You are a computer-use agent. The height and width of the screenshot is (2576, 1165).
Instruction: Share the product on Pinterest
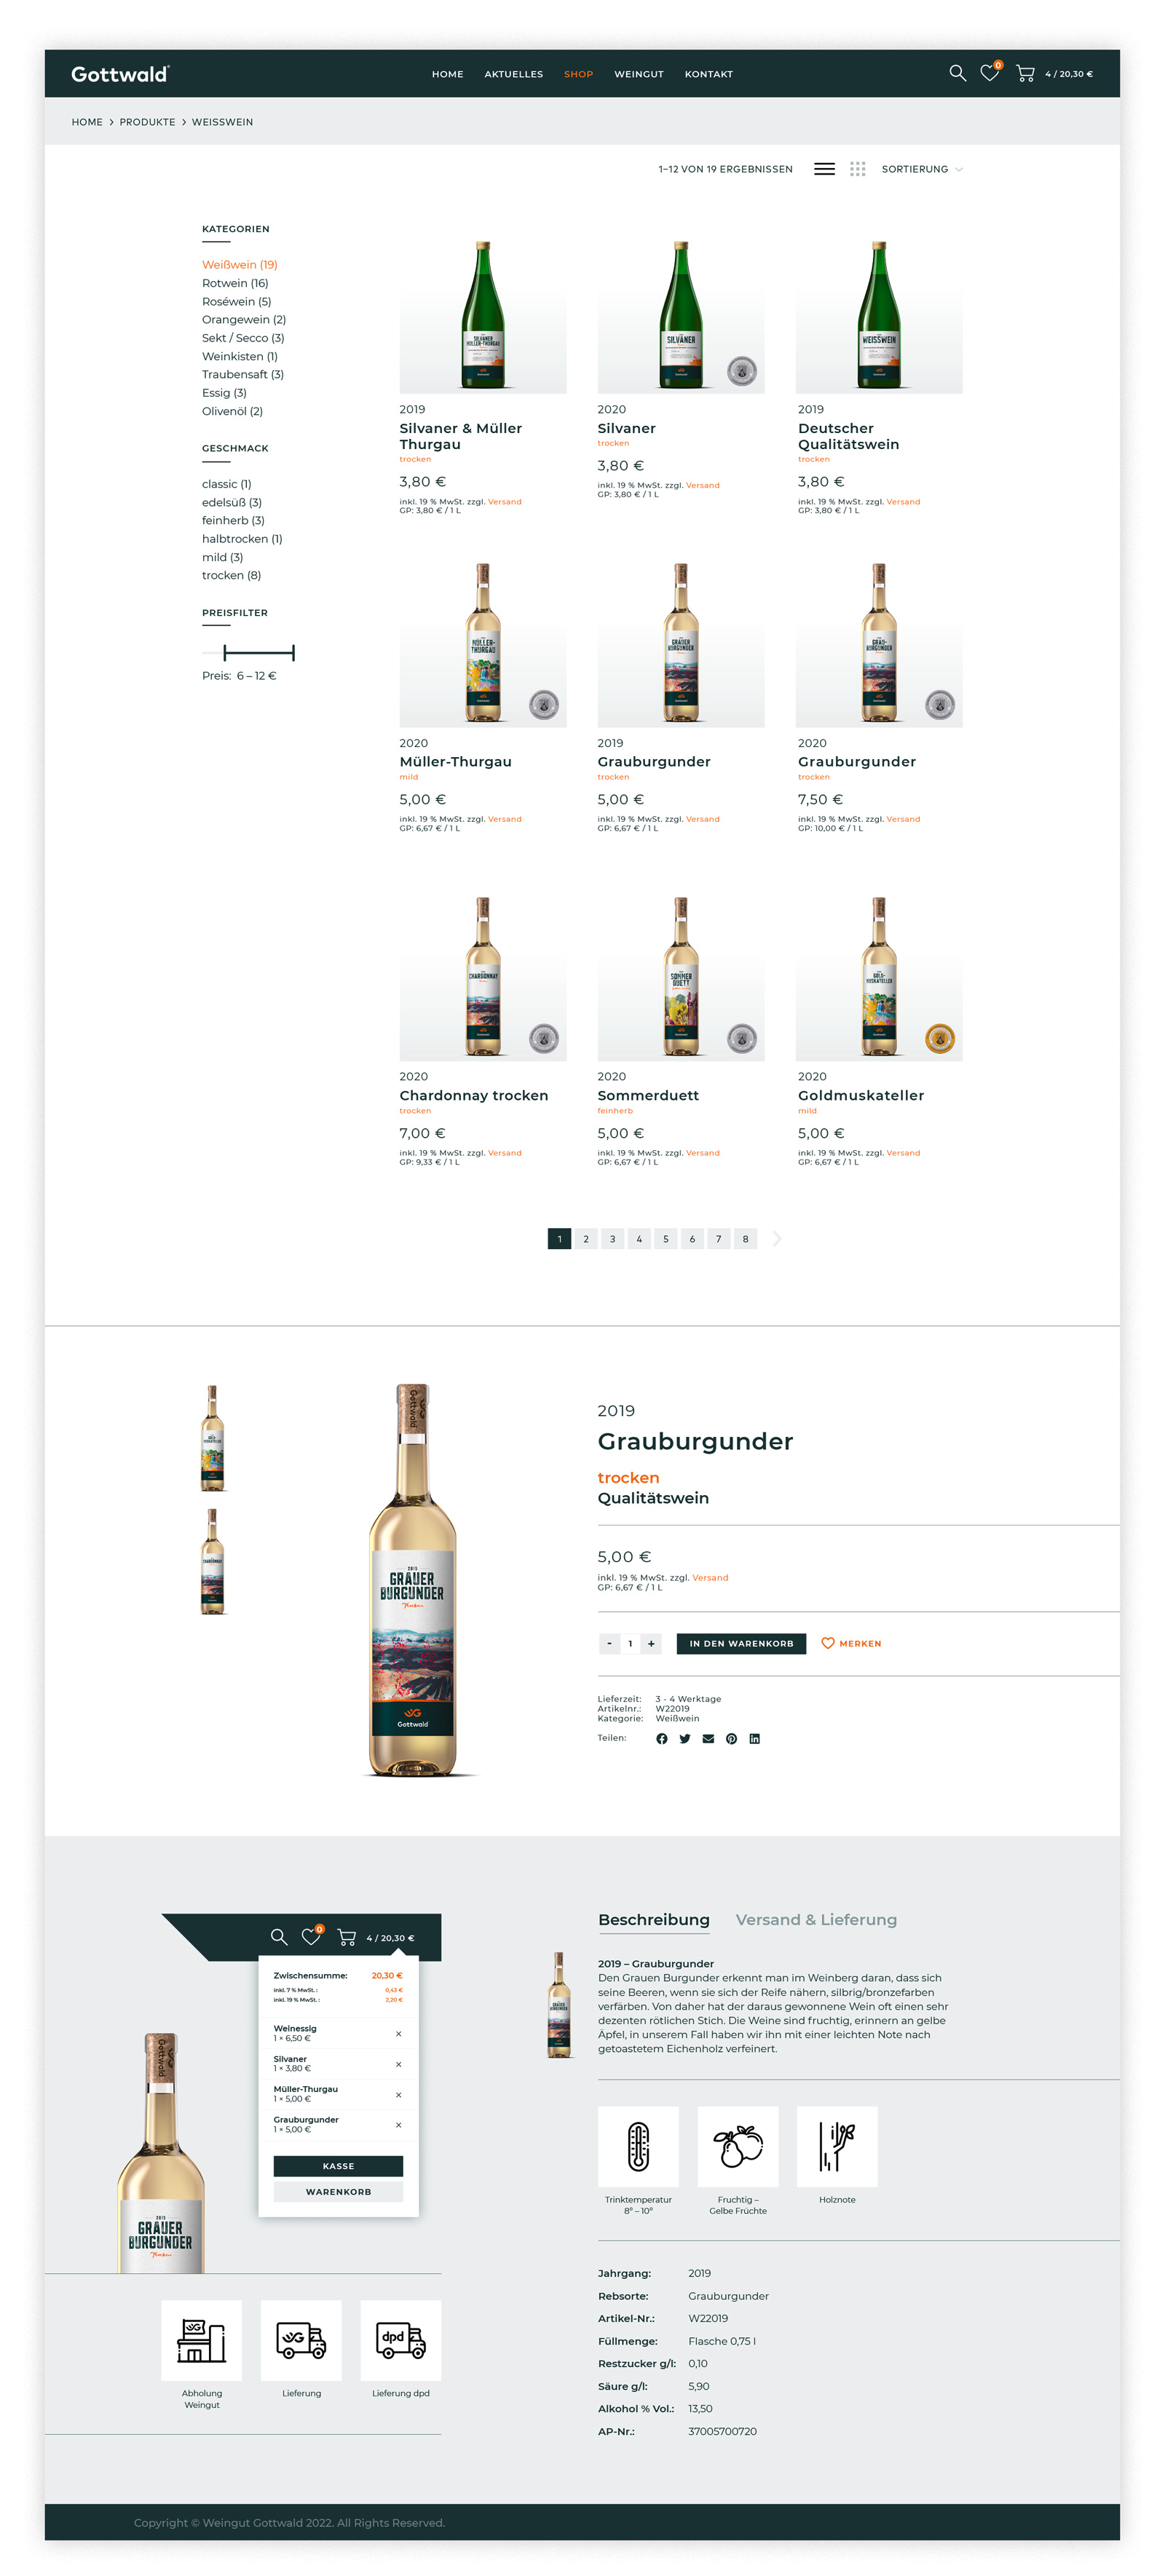[x=731, y=1738]
